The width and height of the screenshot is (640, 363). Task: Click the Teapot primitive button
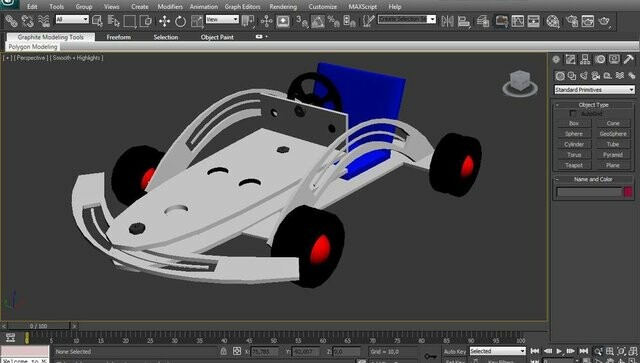(574, 165)
